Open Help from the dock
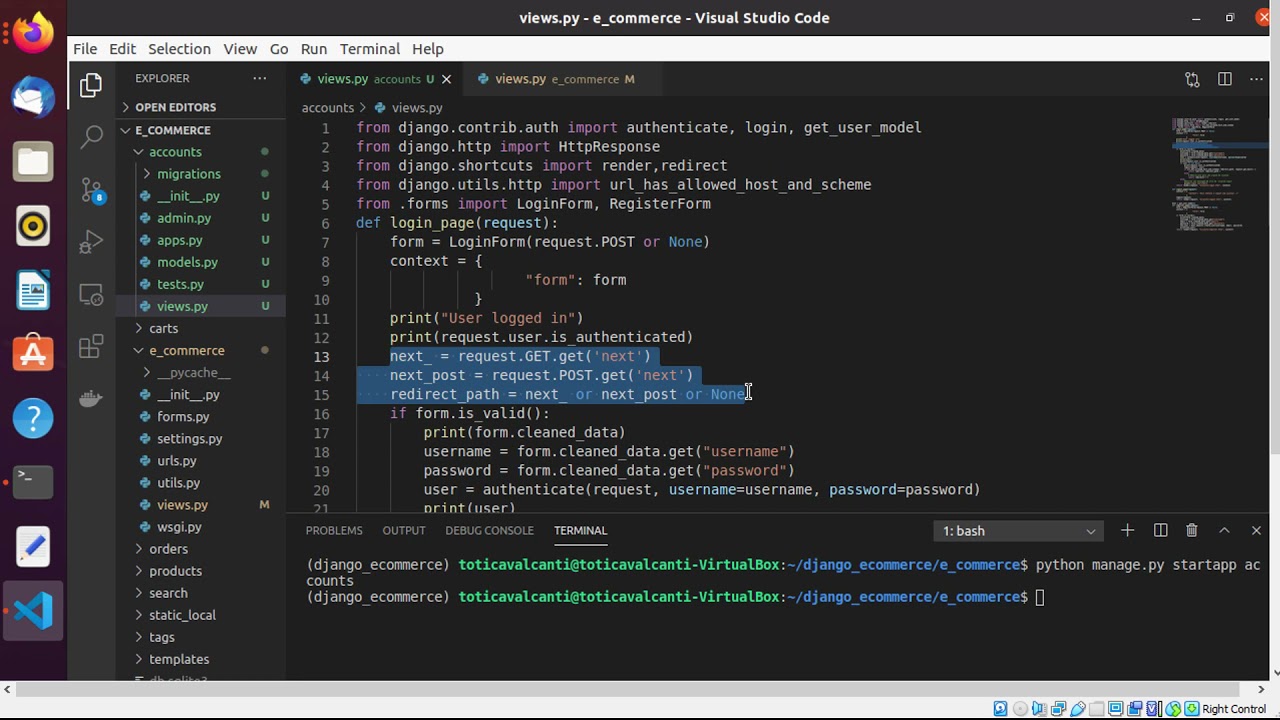Image resolution: width=1280 pixels, height=720 pixels. (33, 418)
